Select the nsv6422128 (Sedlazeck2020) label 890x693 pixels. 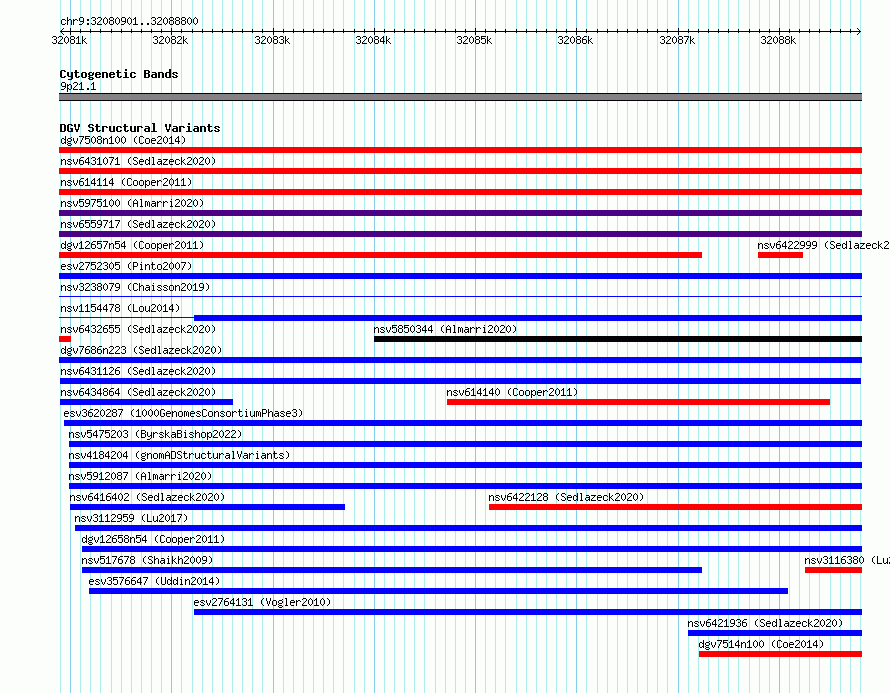pos(566,497)
